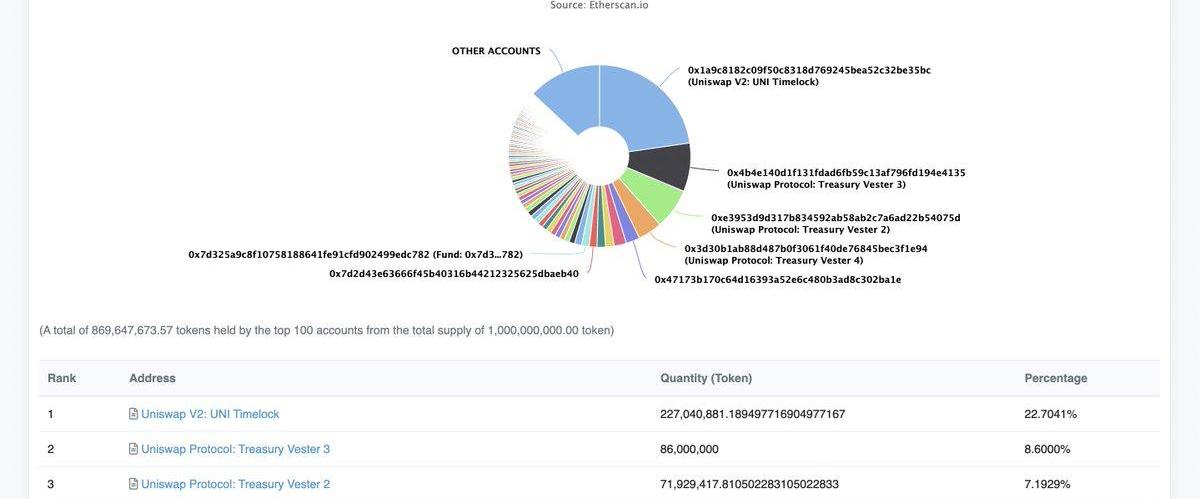The height and width of the screenshot is (499, 1200).
Task: Click contract icon beside Uniswap V2: UNI Timelock
Action: (x=133, y=414)
